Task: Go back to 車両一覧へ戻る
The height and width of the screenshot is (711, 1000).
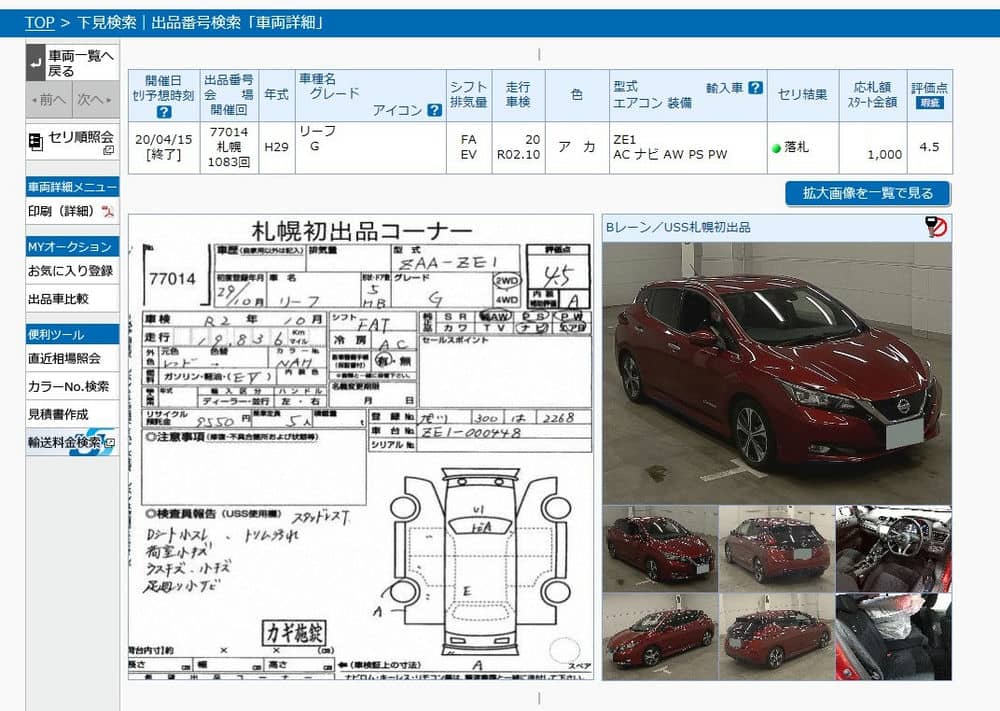Action: pyautogui.click(x=72, y=62)
